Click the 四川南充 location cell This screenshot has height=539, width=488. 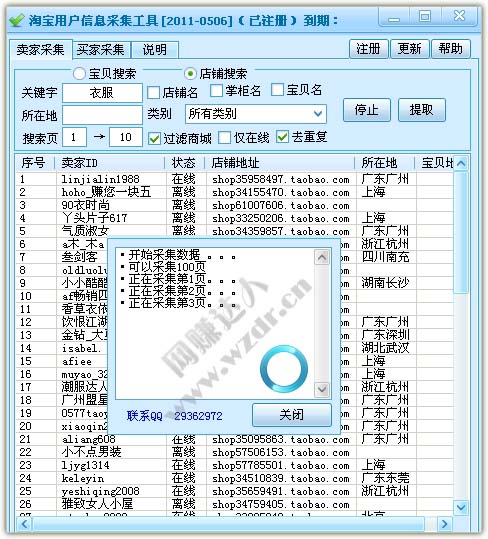tap(385, 257)
